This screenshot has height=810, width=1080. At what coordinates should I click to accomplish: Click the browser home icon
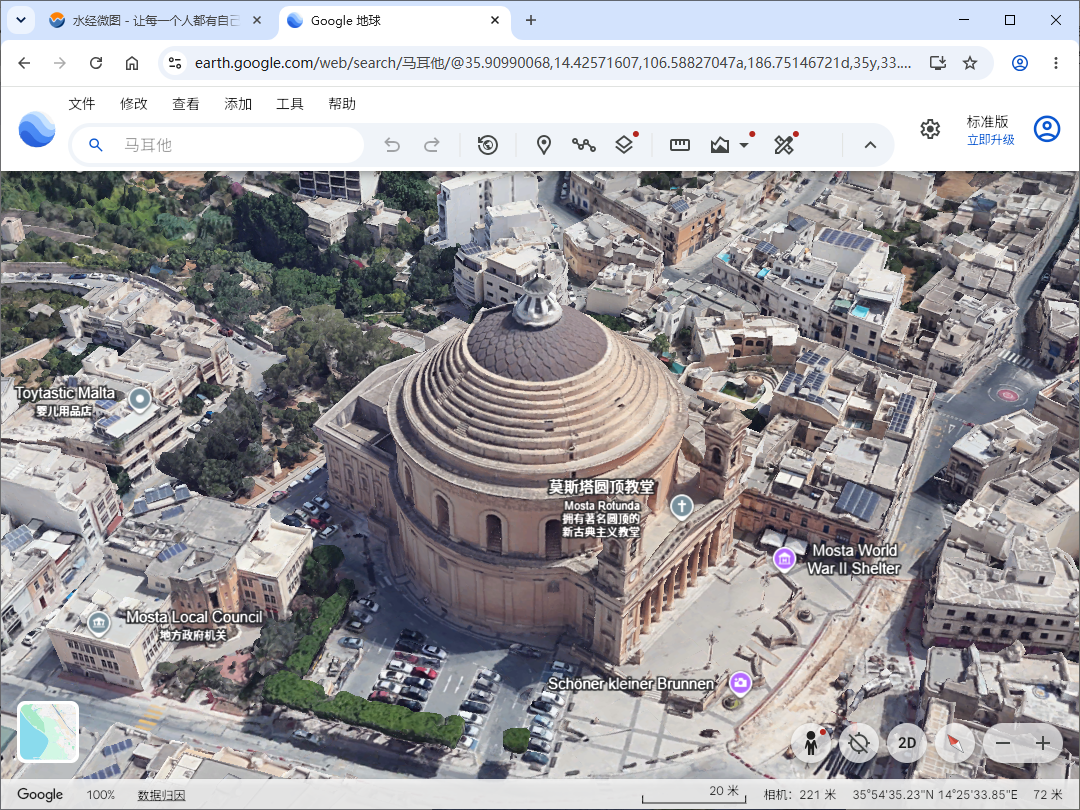[132, 63]
